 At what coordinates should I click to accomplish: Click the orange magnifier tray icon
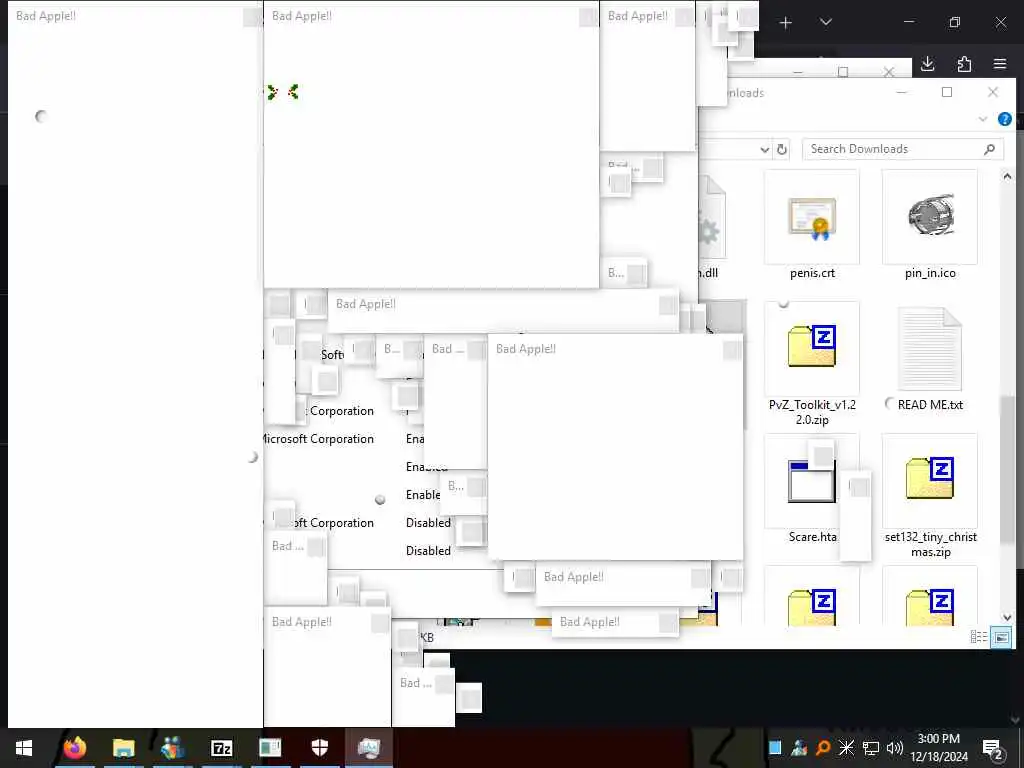pyautogui.click(x=823, y=748)
